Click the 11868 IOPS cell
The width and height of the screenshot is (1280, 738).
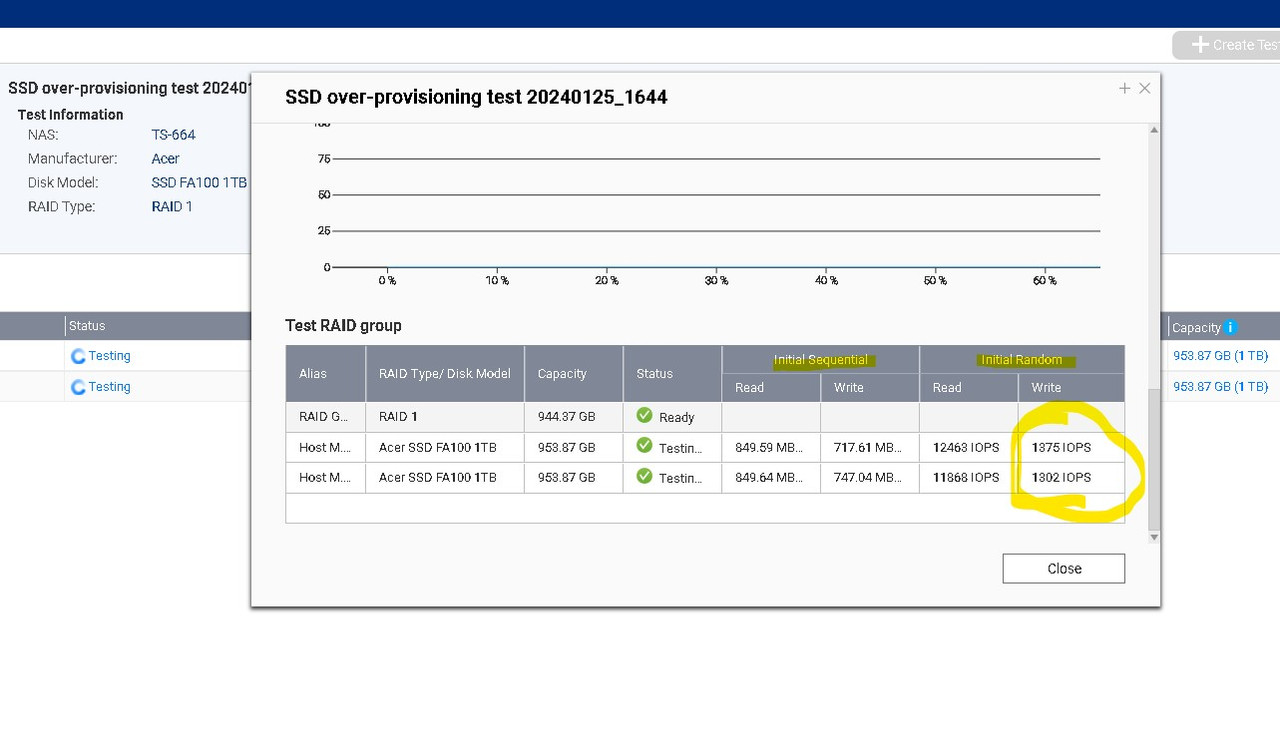click(968, 478)
